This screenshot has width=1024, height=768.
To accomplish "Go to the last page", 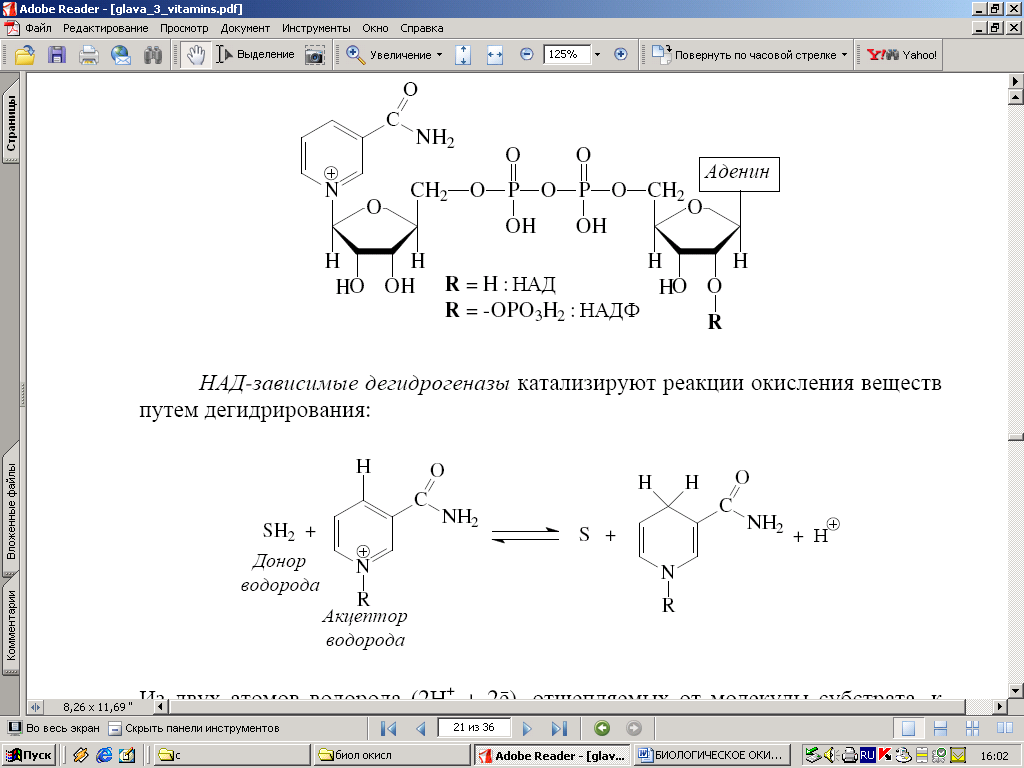I will [x=559, y=728].
